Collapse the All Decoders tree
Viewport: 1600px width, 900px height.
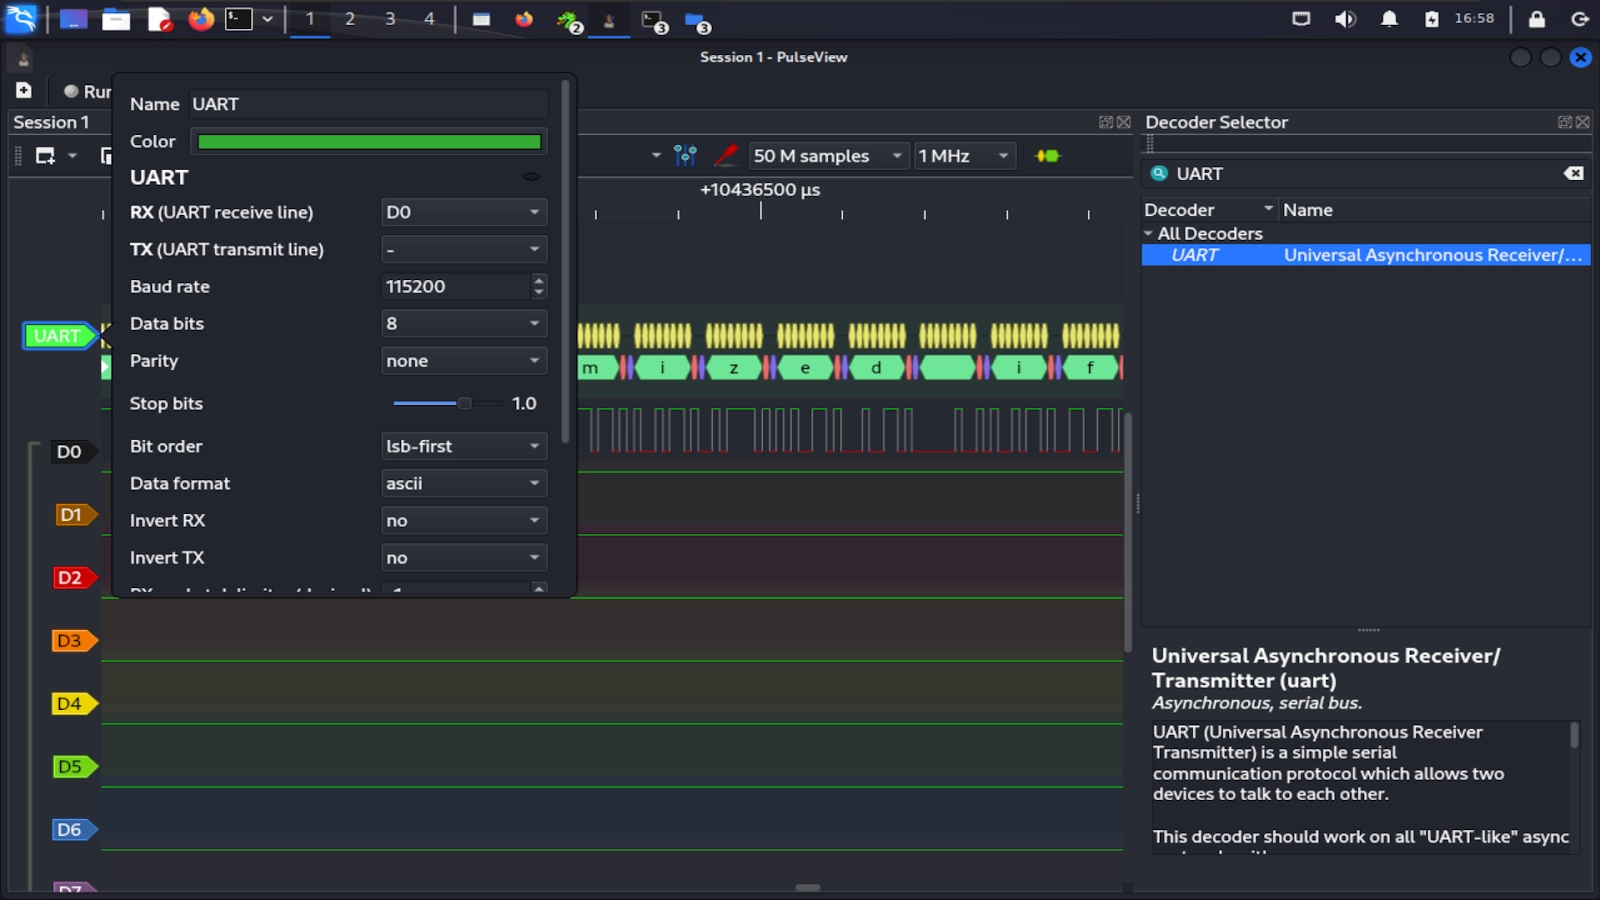[1148, 233]
